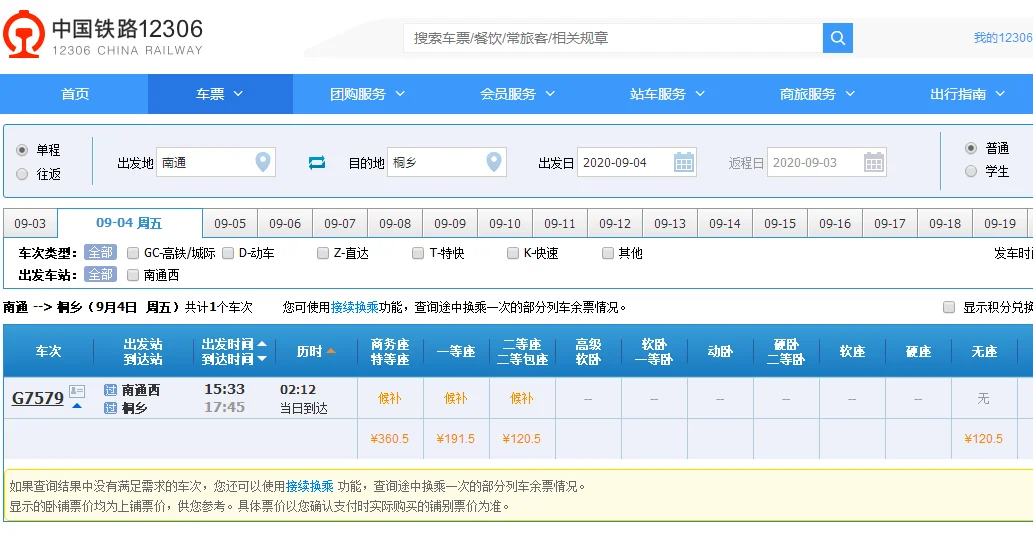Click the 过 badge next to 桐乡

tap(110, 408)
